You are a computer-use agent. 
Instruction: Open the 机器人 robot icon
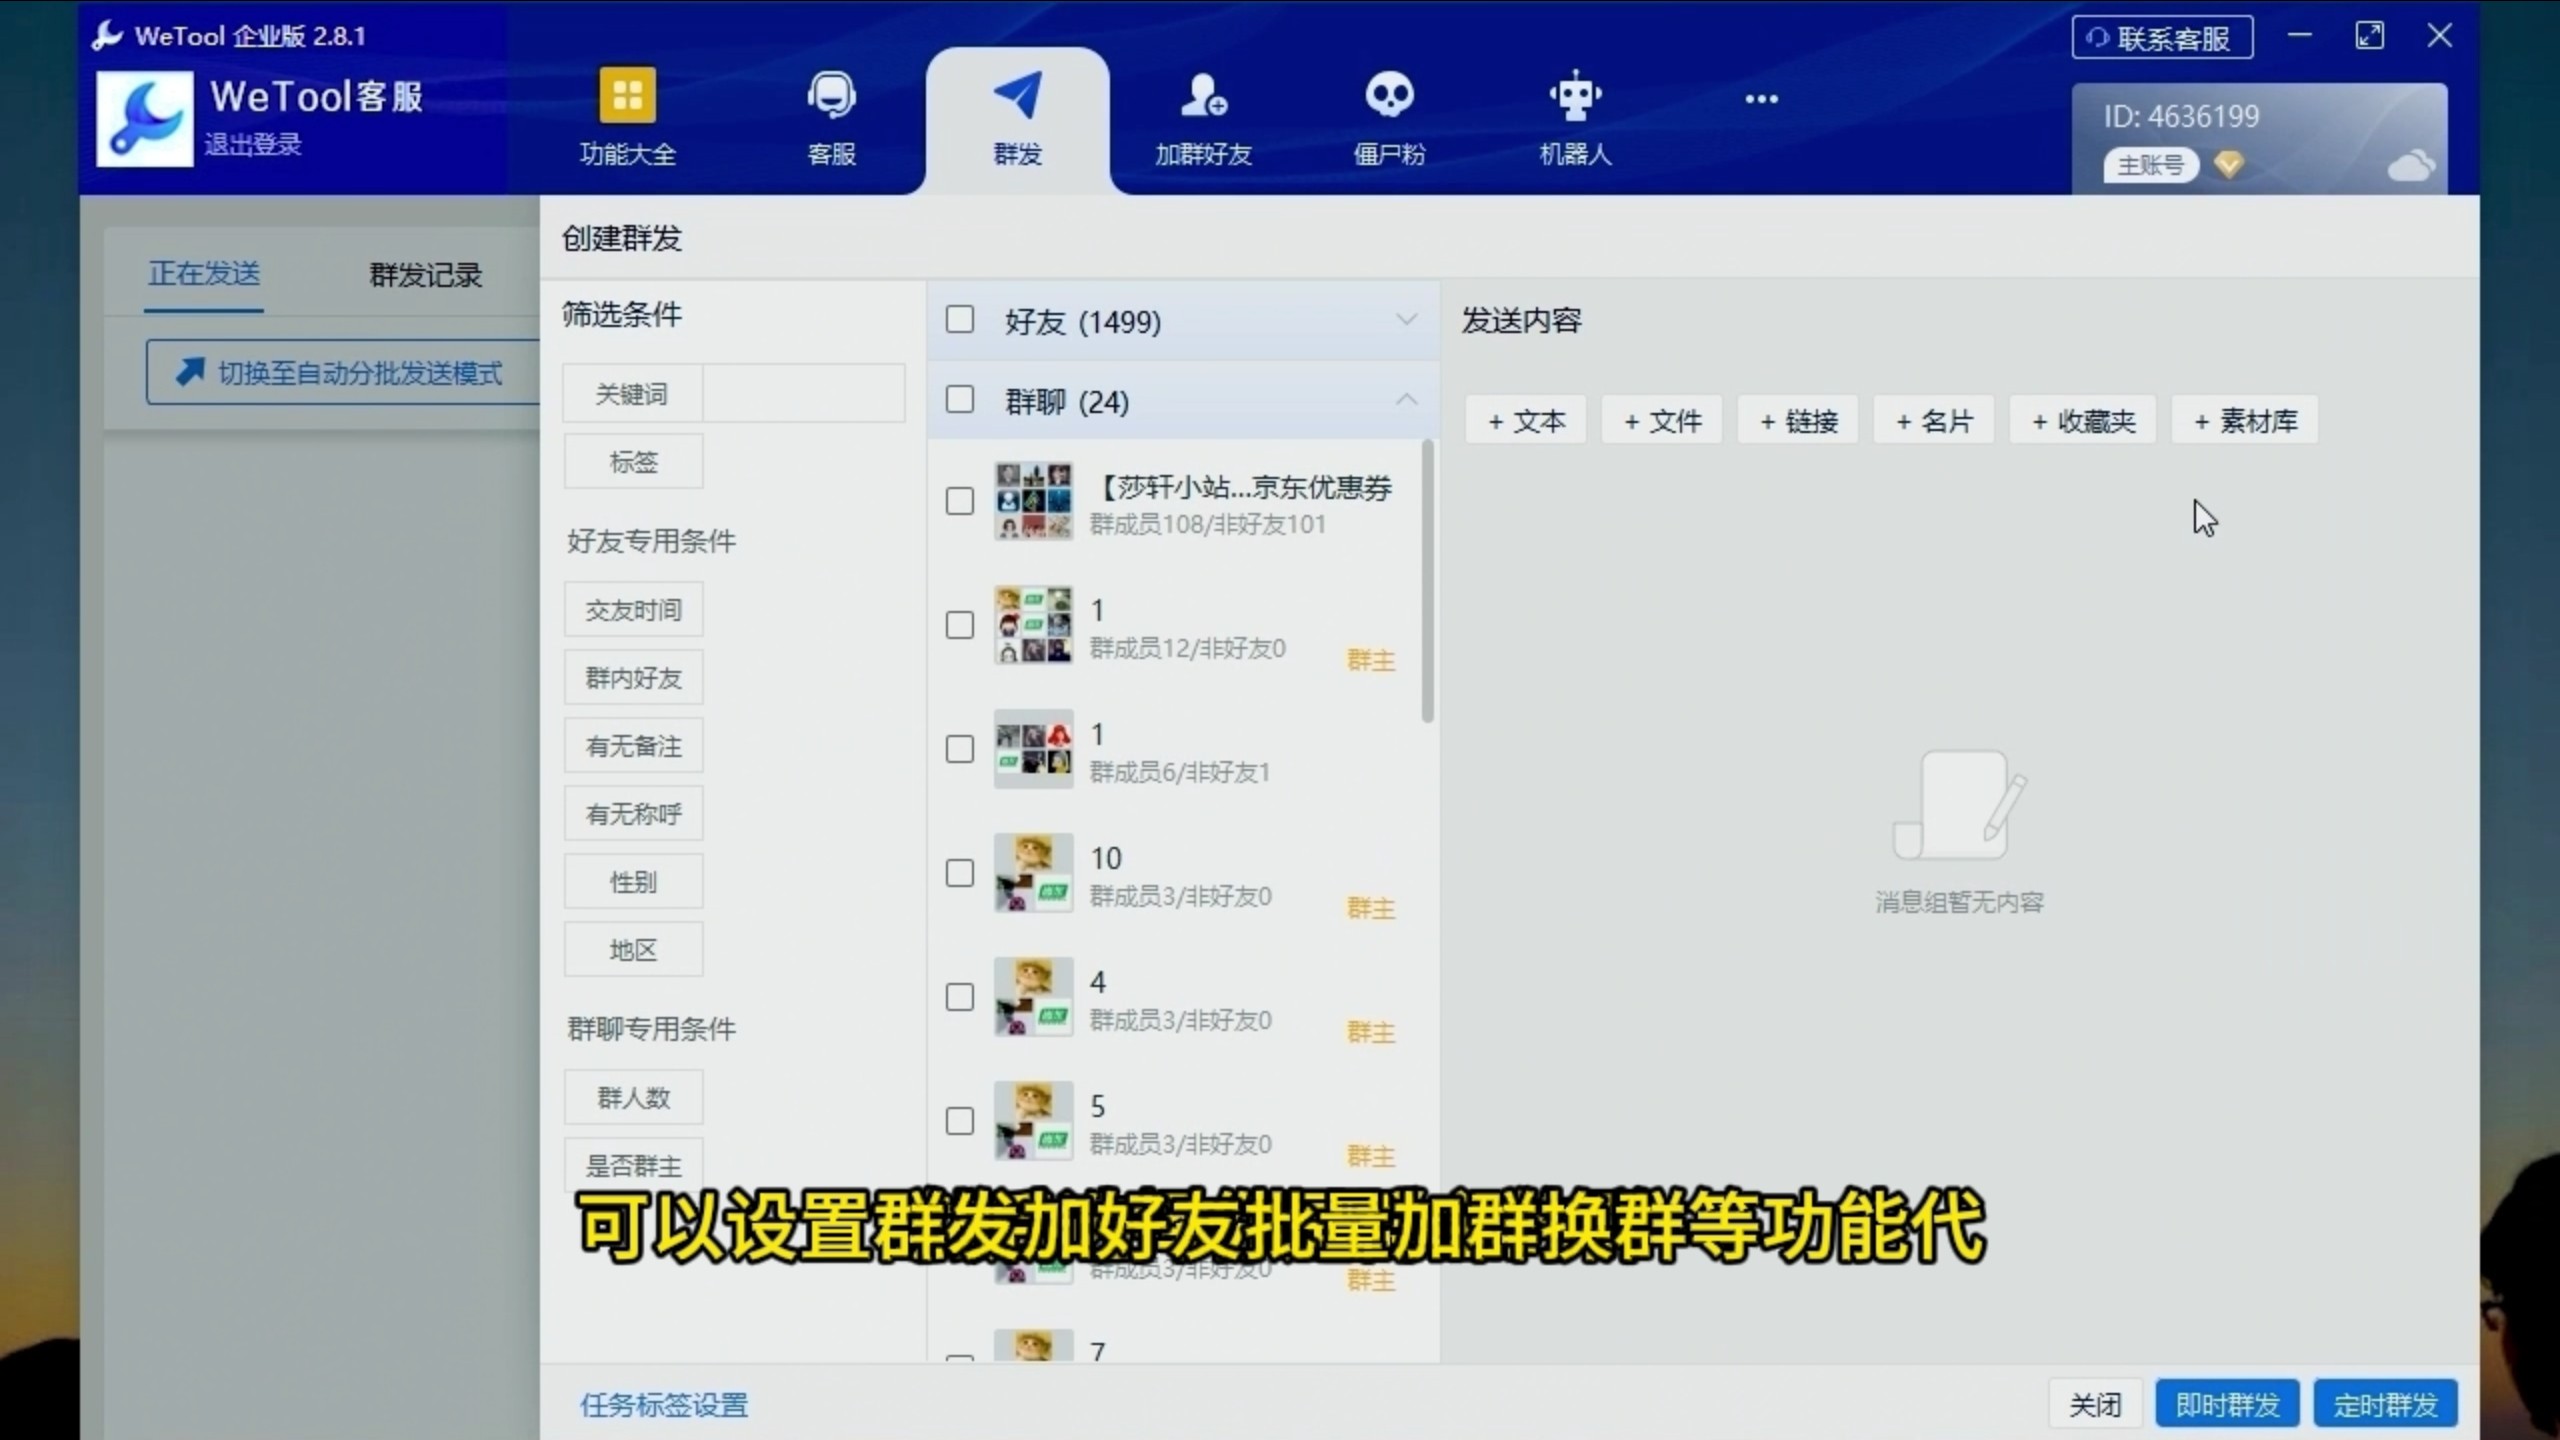(x=1575, y=96)
